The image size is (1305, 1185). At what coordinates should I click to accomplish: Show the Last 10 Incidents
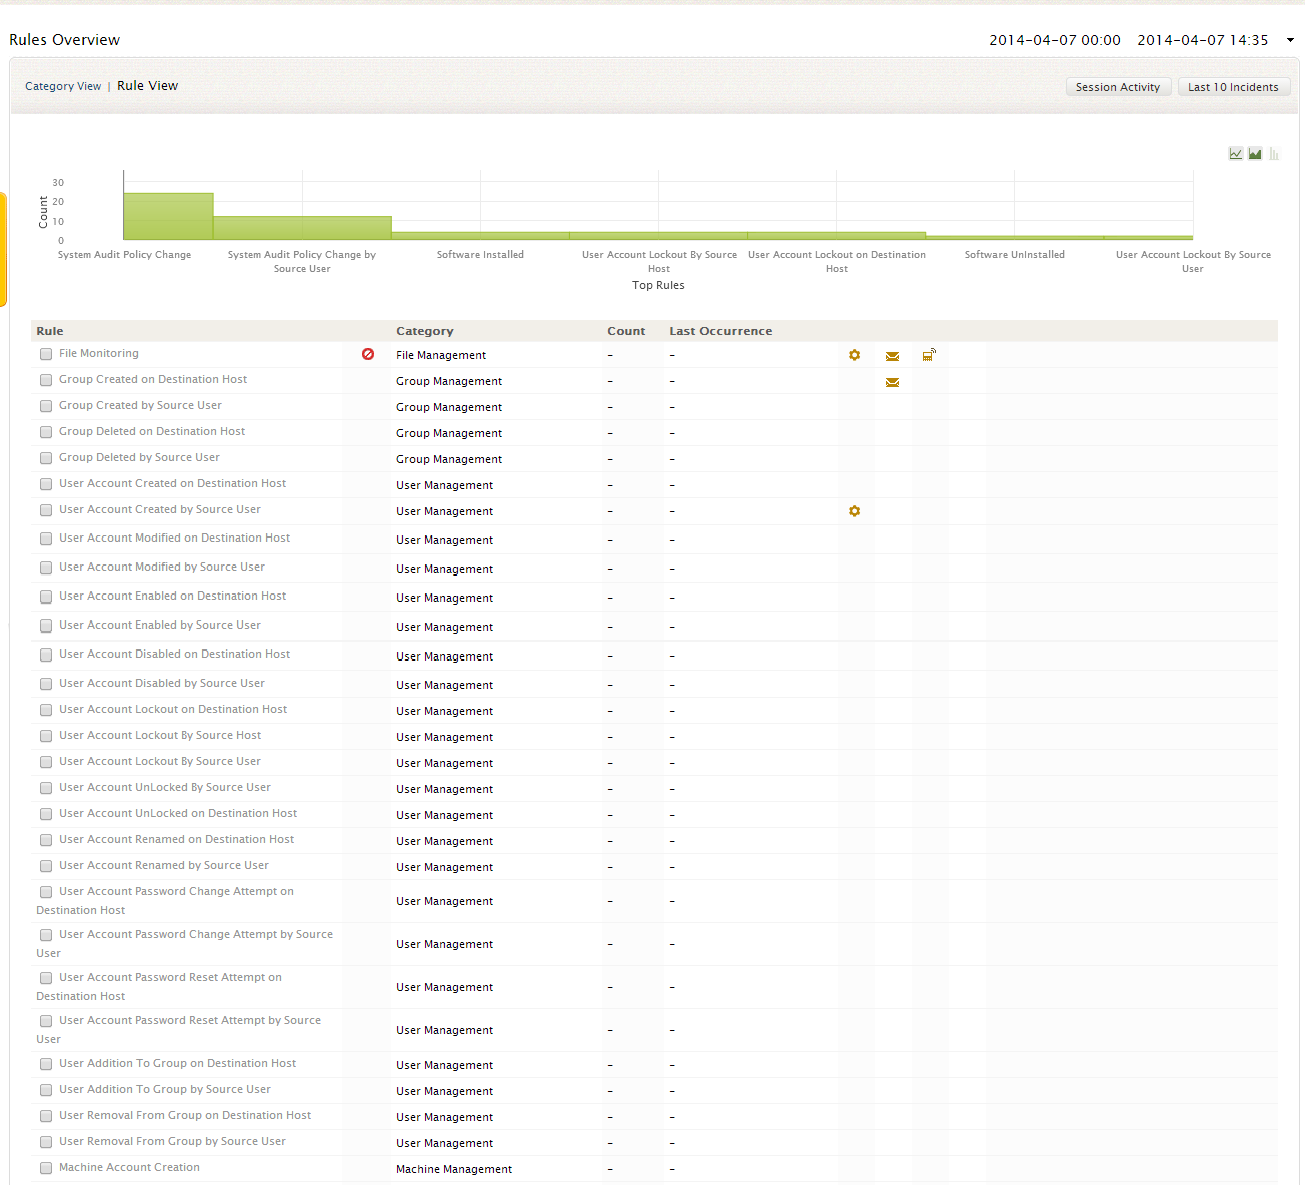coord(1233,87)
